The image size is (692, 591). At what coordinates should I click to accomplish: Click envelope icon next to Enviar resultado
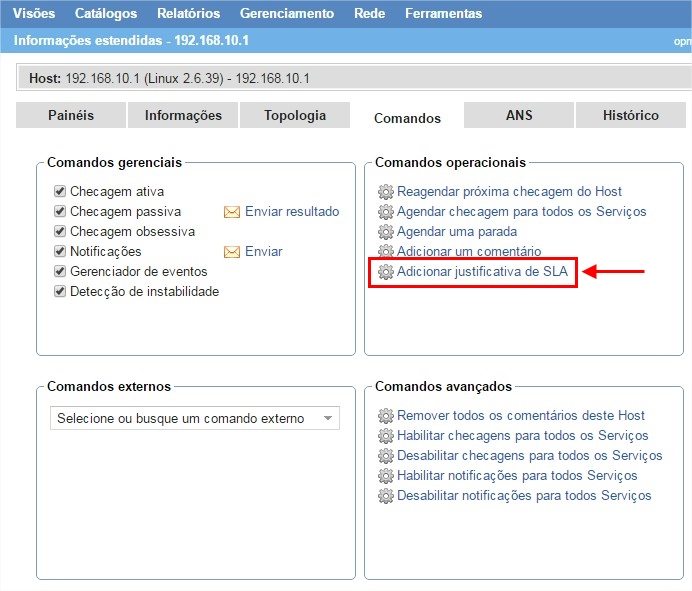(x=232, y=212)
